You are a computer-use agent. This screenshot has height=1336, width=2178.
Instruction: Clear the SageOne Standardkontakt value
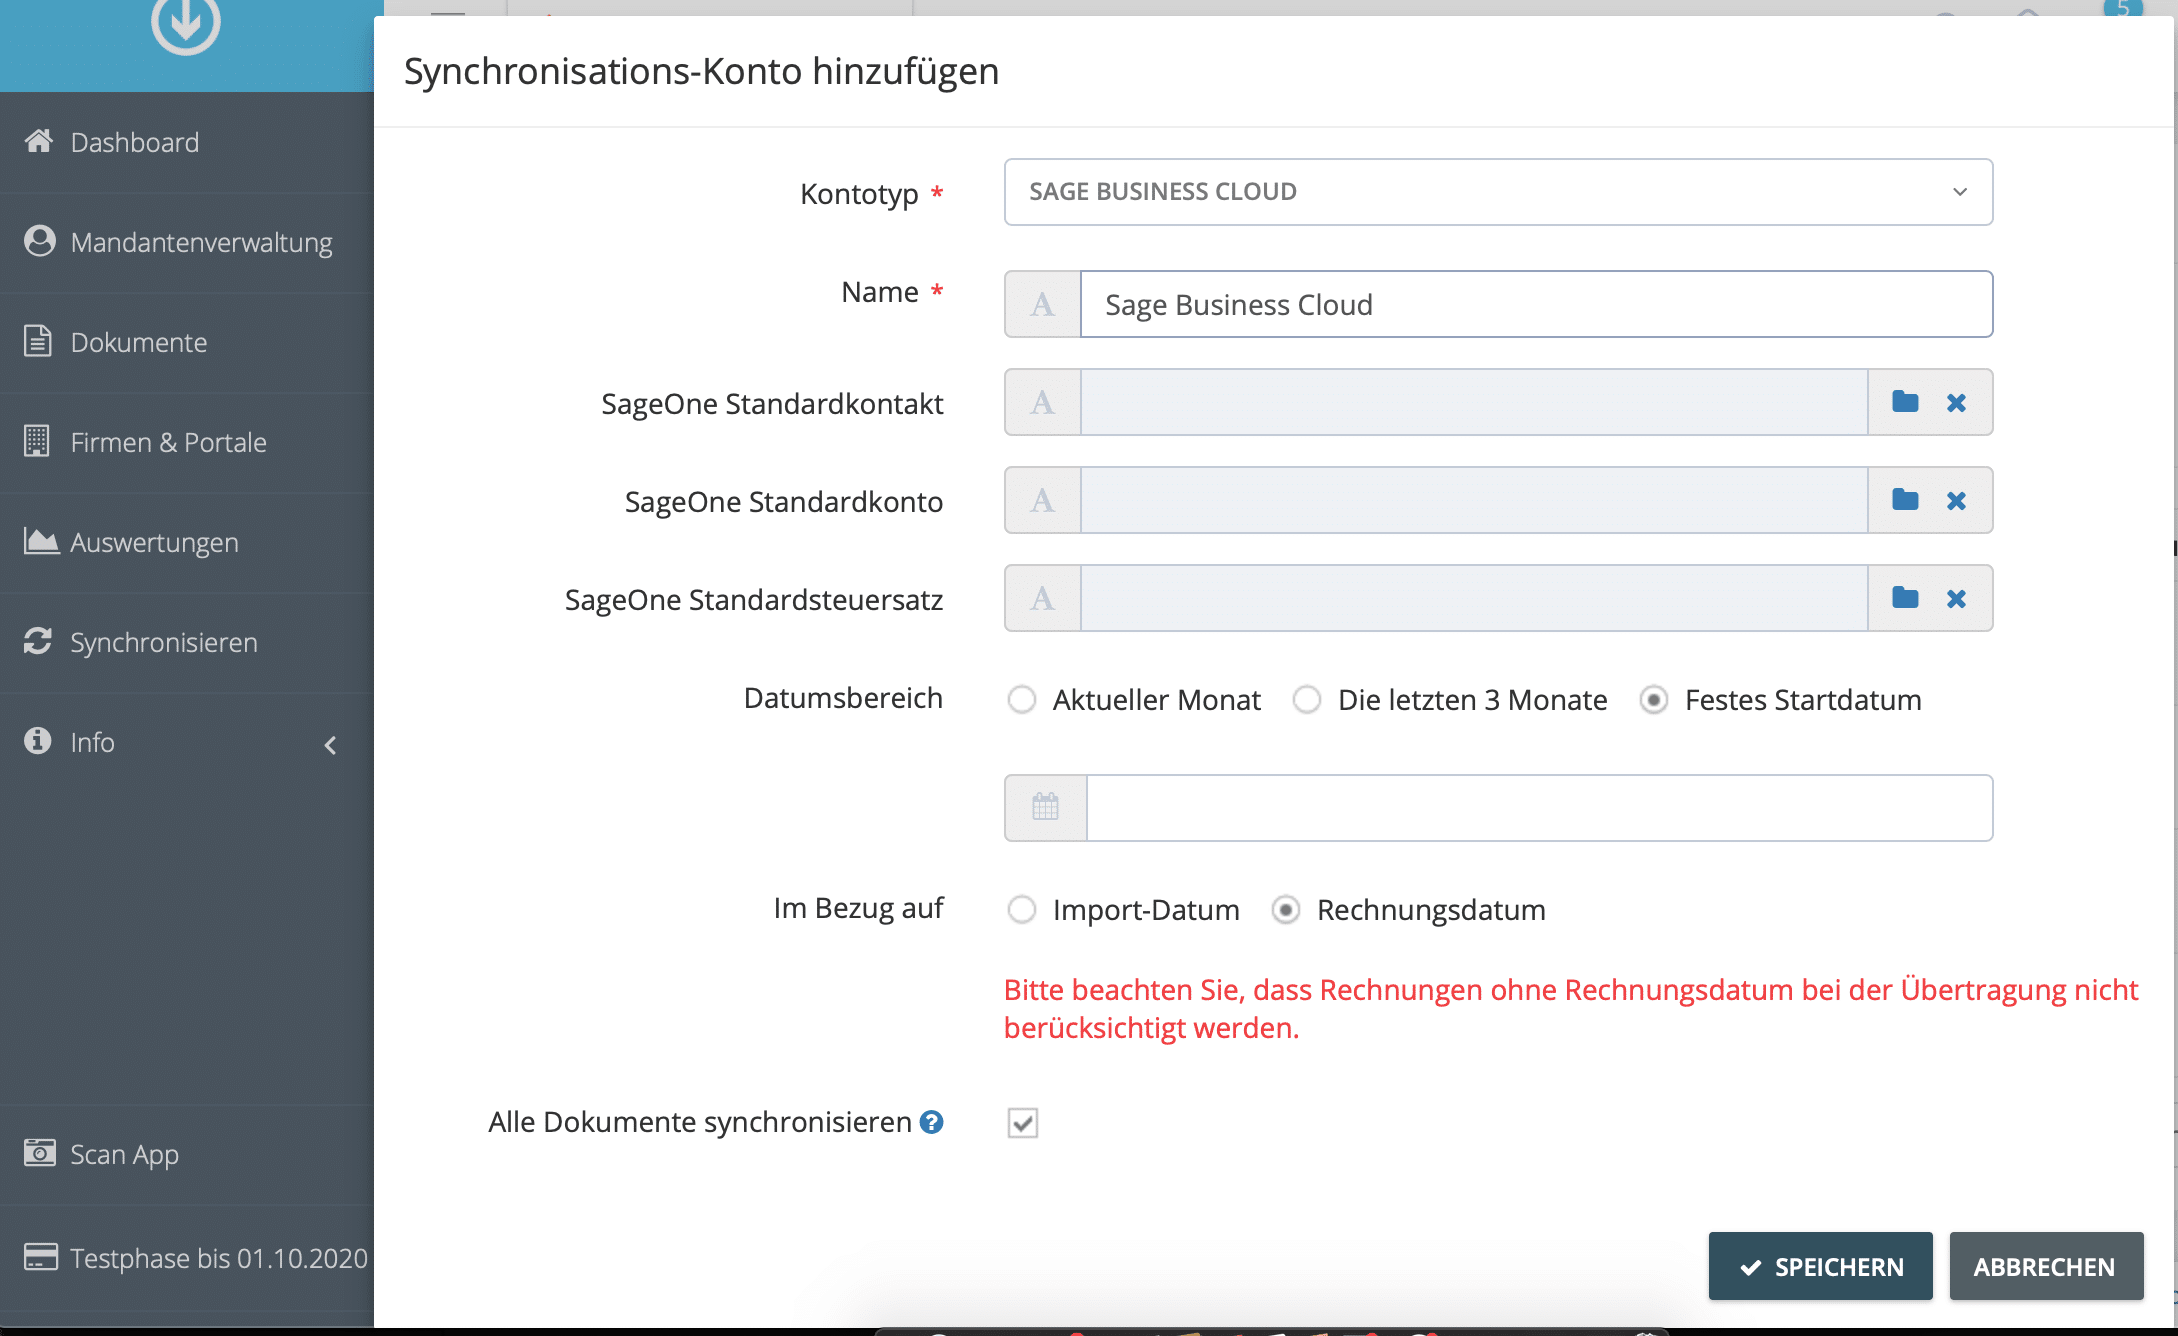click(x=1956, y=402)
